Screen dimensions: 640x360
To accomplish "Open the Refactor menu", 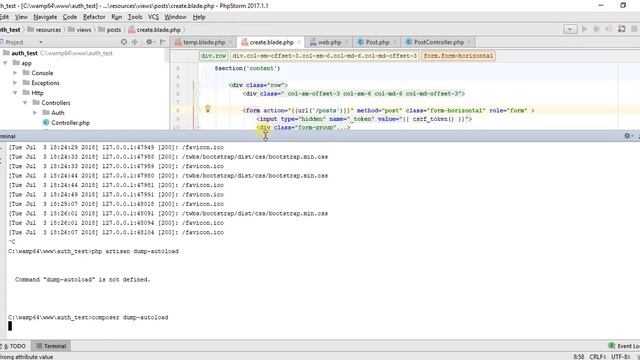I will [94, 17].
